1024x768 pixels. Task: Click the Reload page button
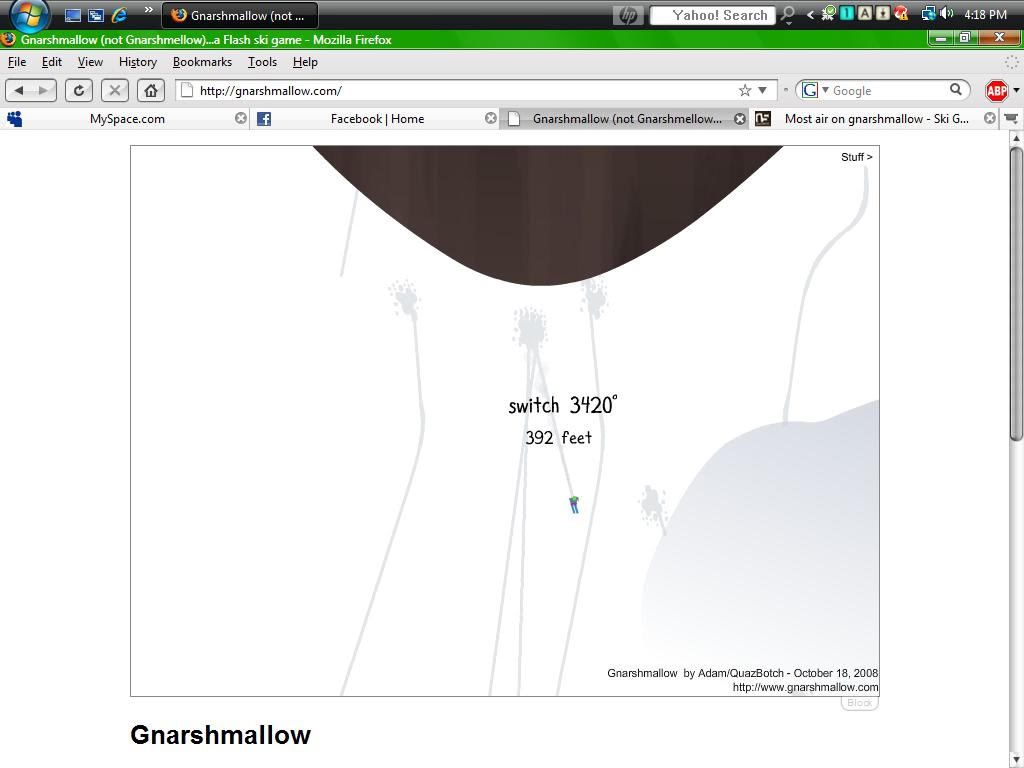tap(79, 90)
